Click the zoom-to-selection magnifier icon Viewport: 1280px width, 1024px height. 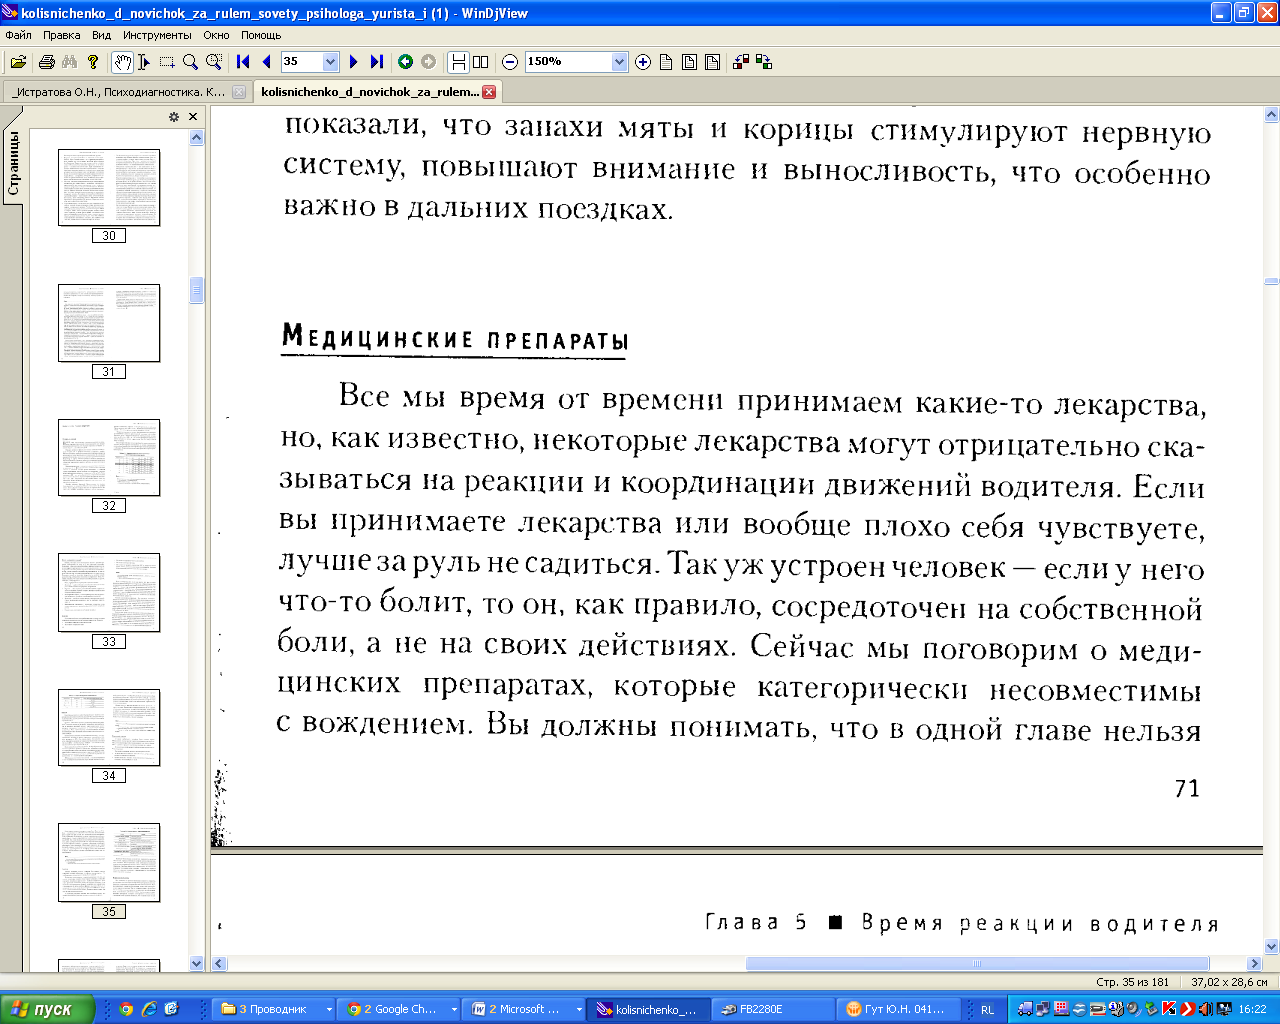click(213, 62)
